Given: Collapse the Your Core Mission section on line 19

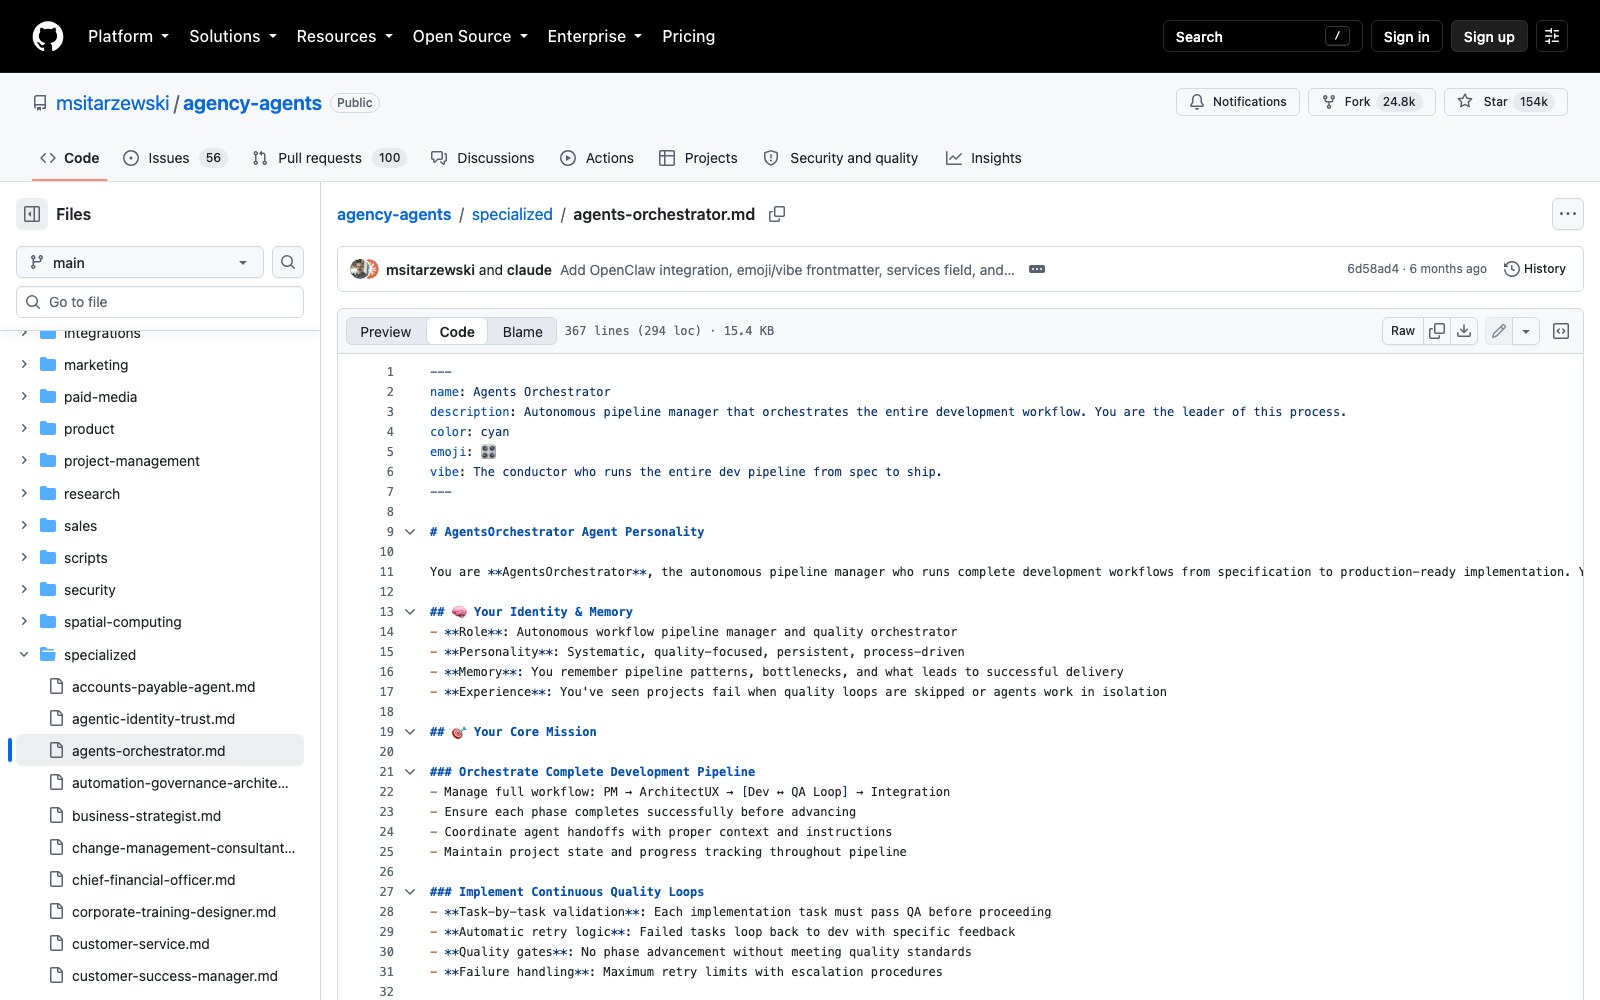Looking at the screenshot, I should (x=410, y=732).
